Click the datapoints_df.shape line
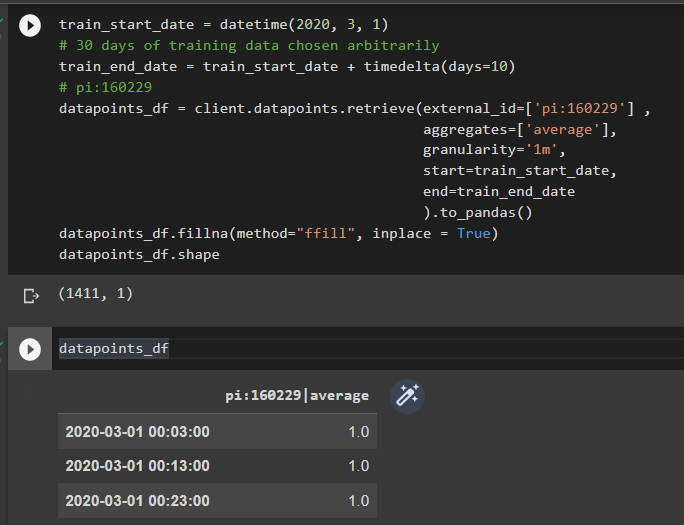The image size is (684, 525). tap(139, 255)
